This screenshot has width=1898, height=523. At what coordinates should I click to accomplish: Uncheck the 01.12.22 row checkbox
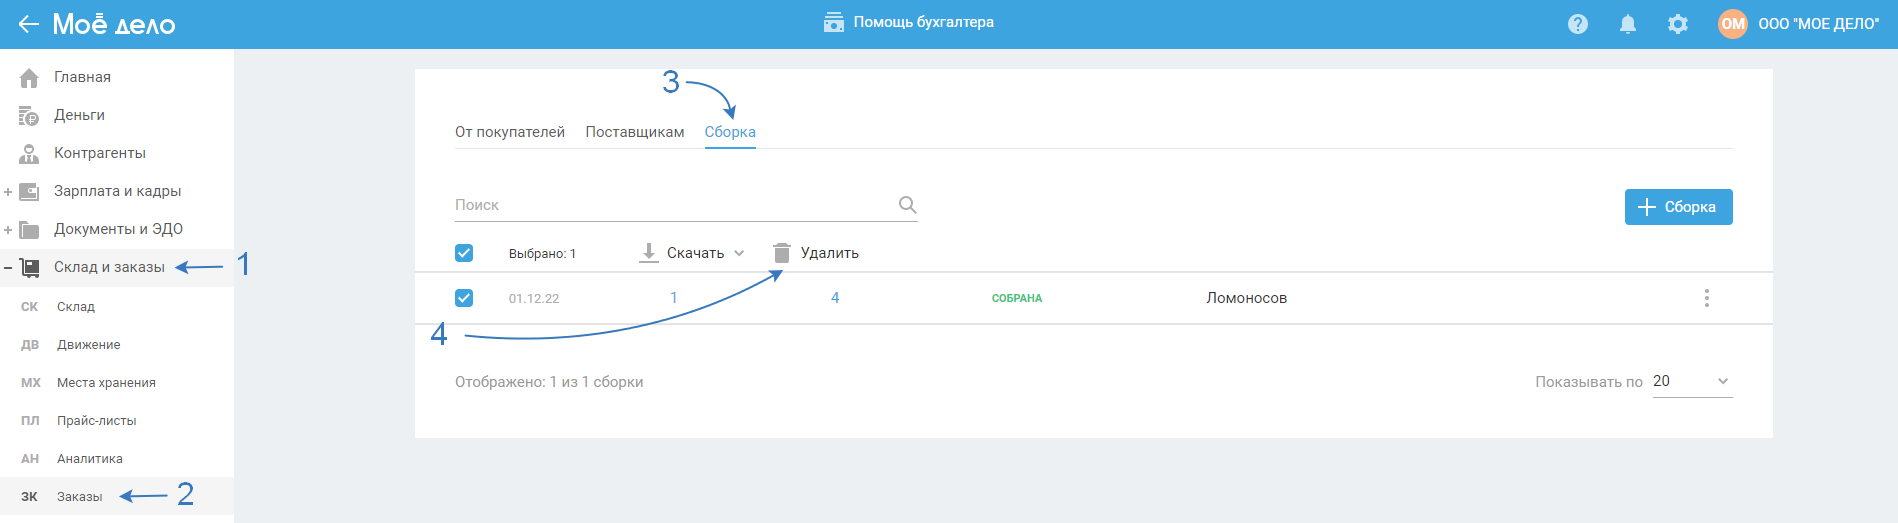(x=464, y=298)
